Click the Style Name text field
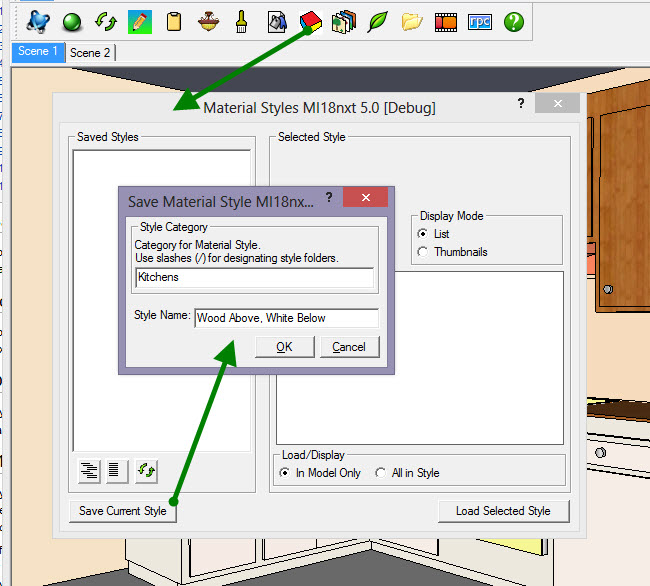Image resolution: width=650 pixels, height=586 pixels. click(x=286, y=318)
